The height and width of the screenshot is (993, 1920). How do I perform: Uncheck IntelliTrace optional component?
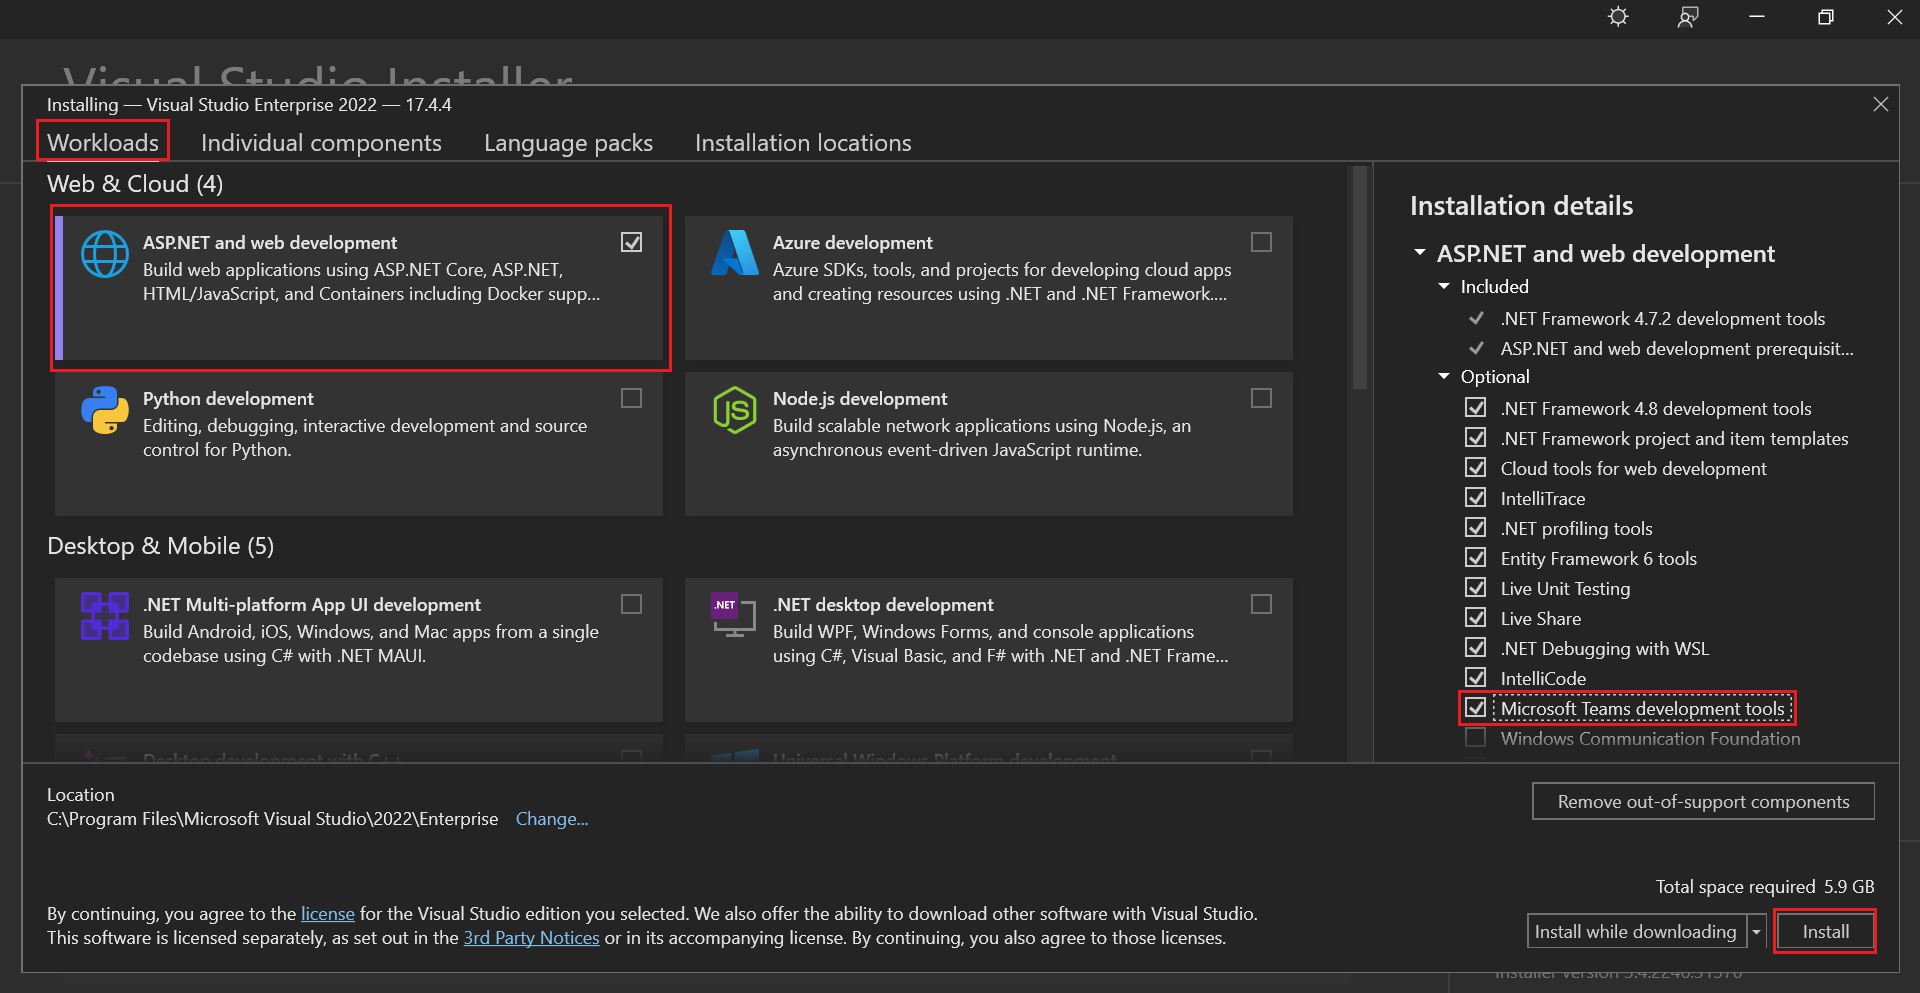(x=1475, y=497)
